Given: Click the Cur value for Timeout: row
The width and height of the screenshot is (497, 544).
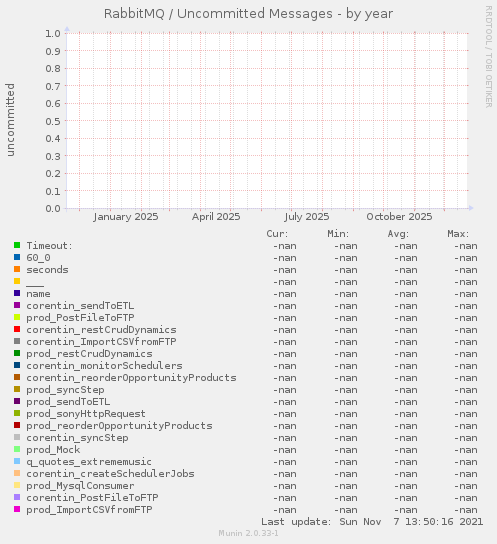Looking at the screenshot, I should point(285,246).
